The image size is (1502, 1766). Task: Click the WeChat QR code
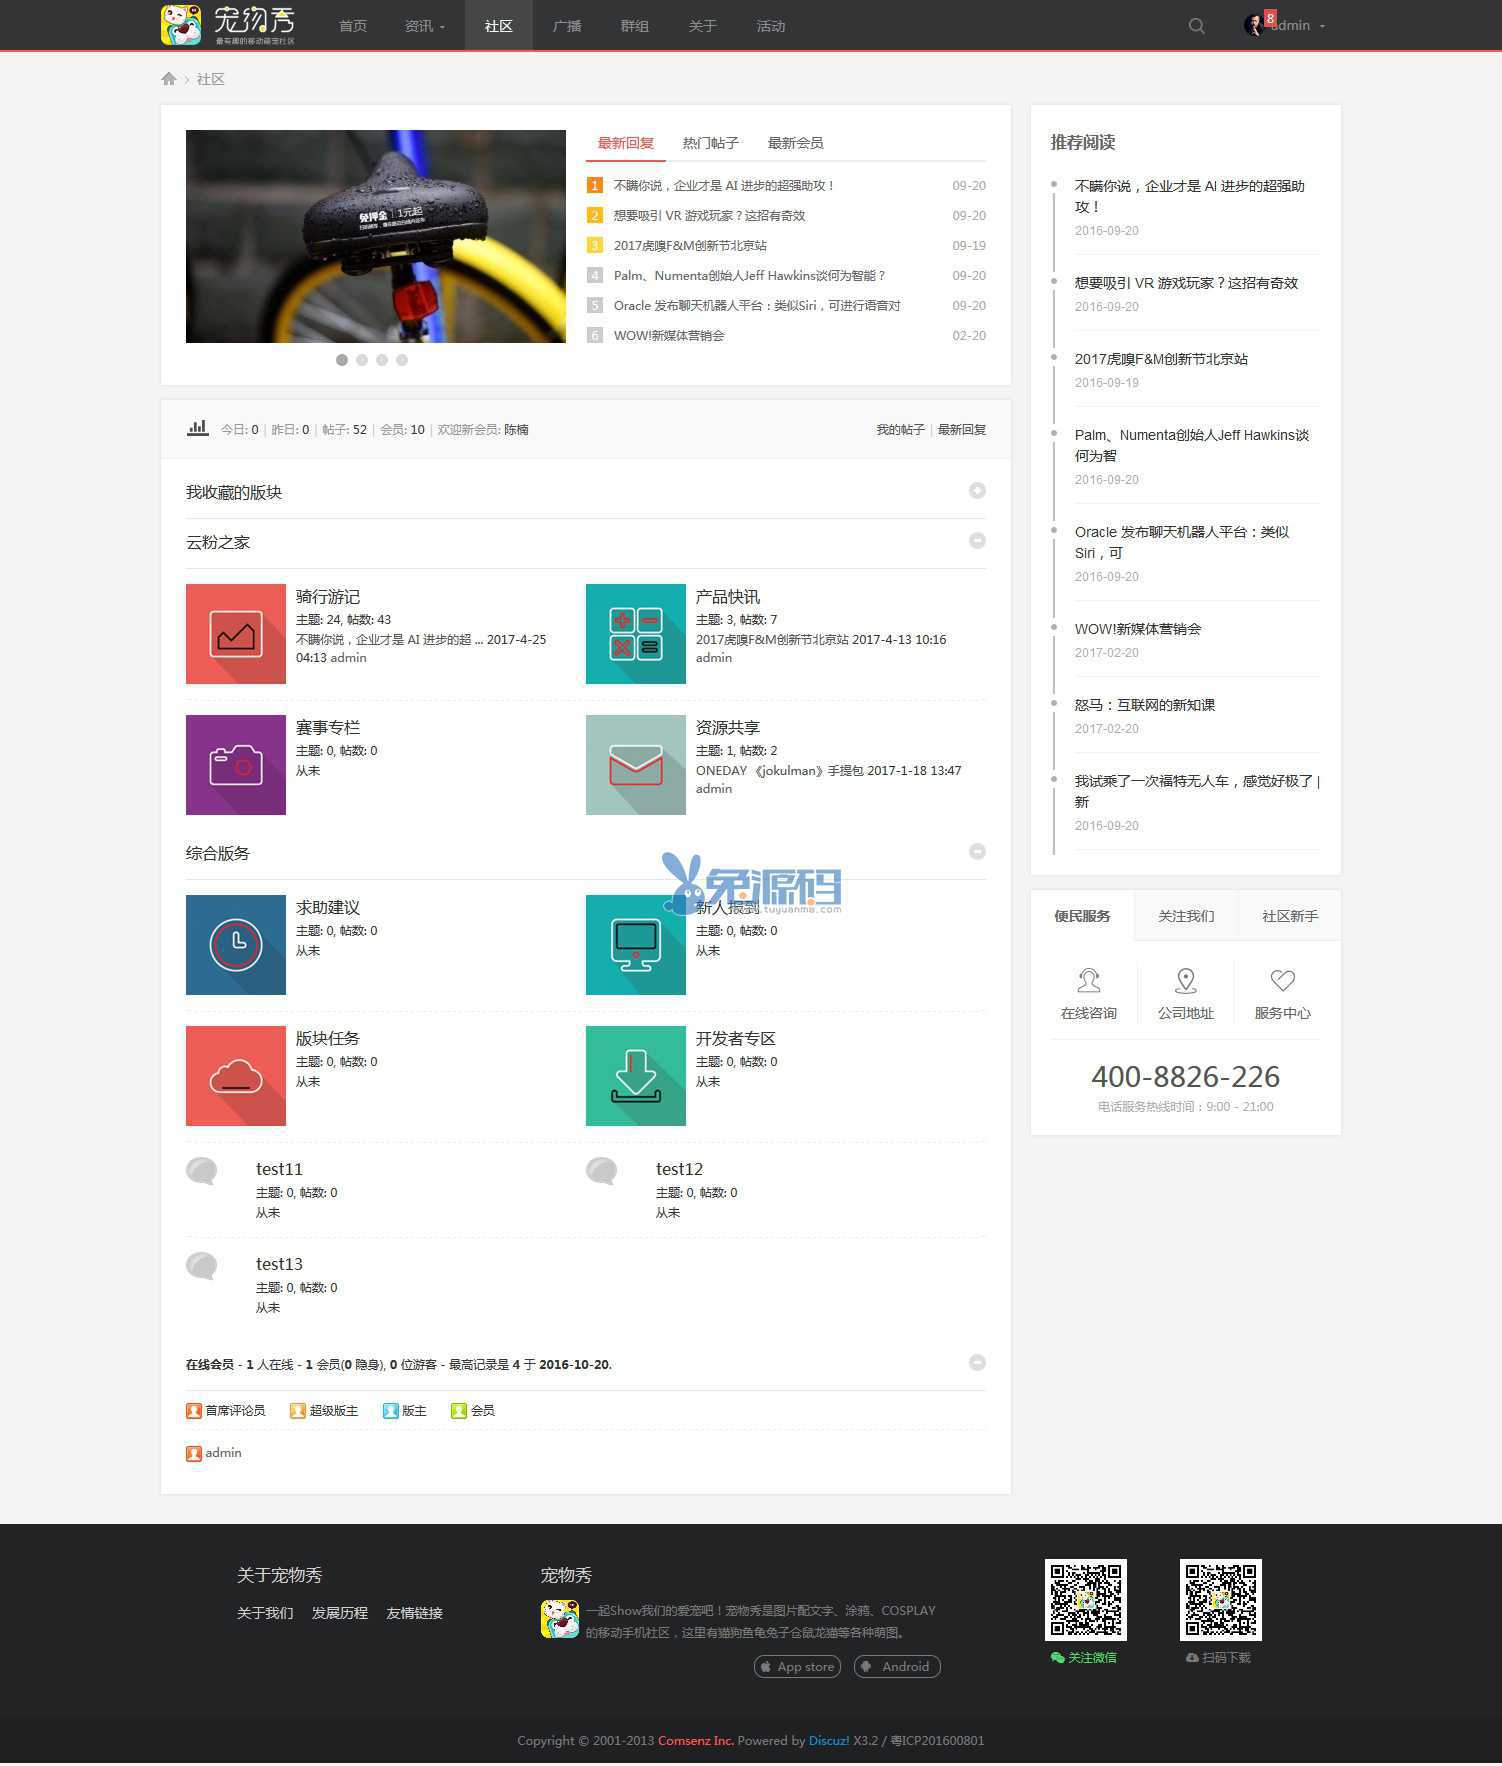click(1086, 1600)
